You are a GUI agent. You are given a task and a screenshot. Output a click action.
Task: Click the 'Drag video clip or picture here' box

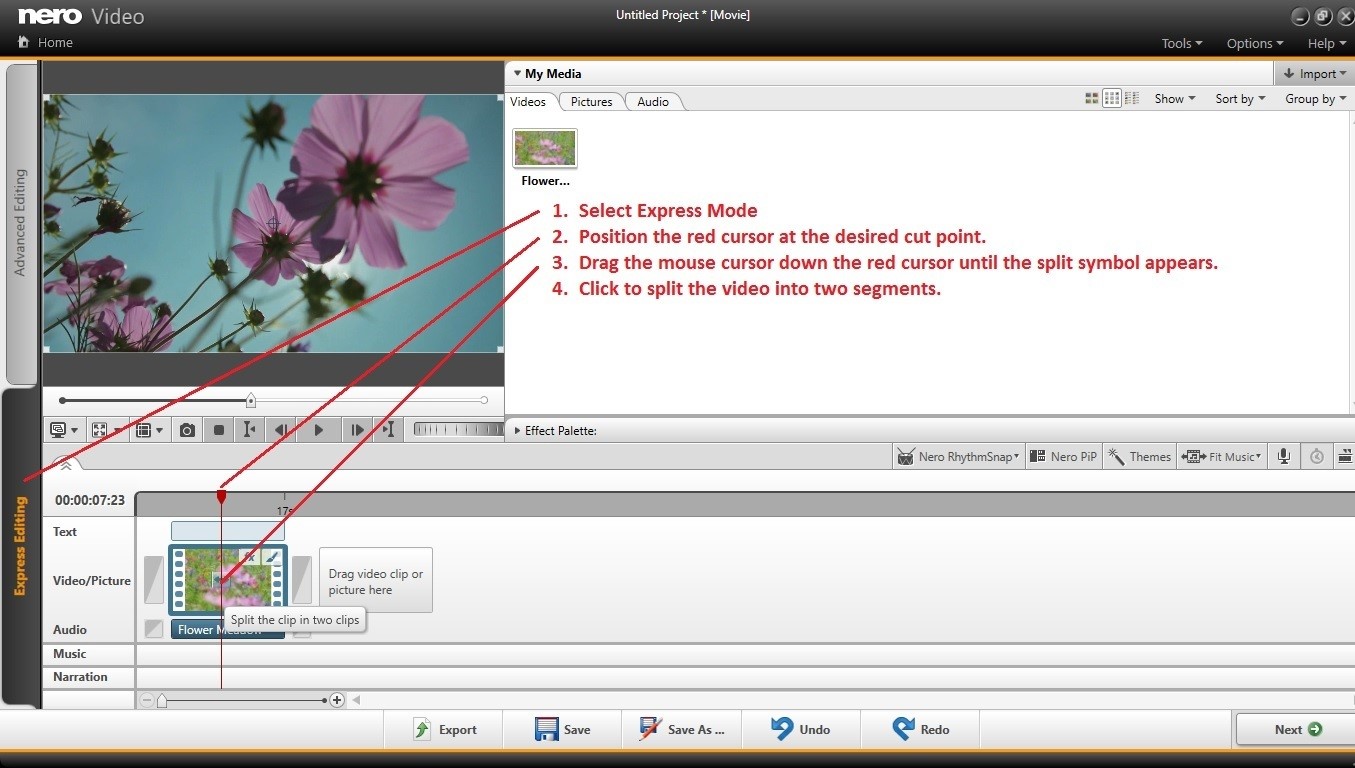point(376,580)
